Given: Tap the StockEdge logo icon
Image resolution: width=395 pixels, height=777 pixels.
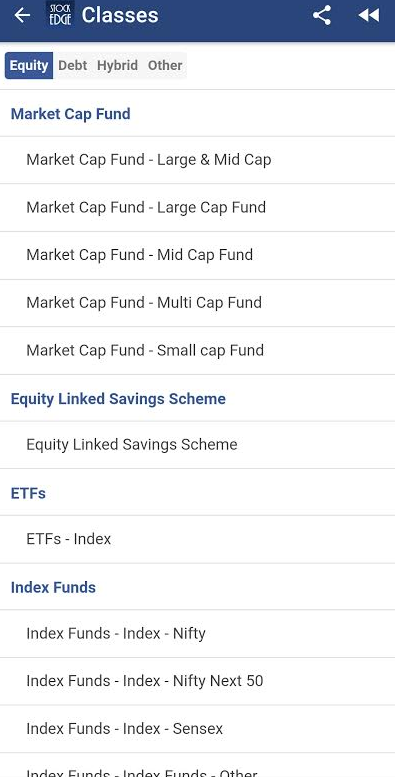Looking at the screenshot, I should [60, 14].
